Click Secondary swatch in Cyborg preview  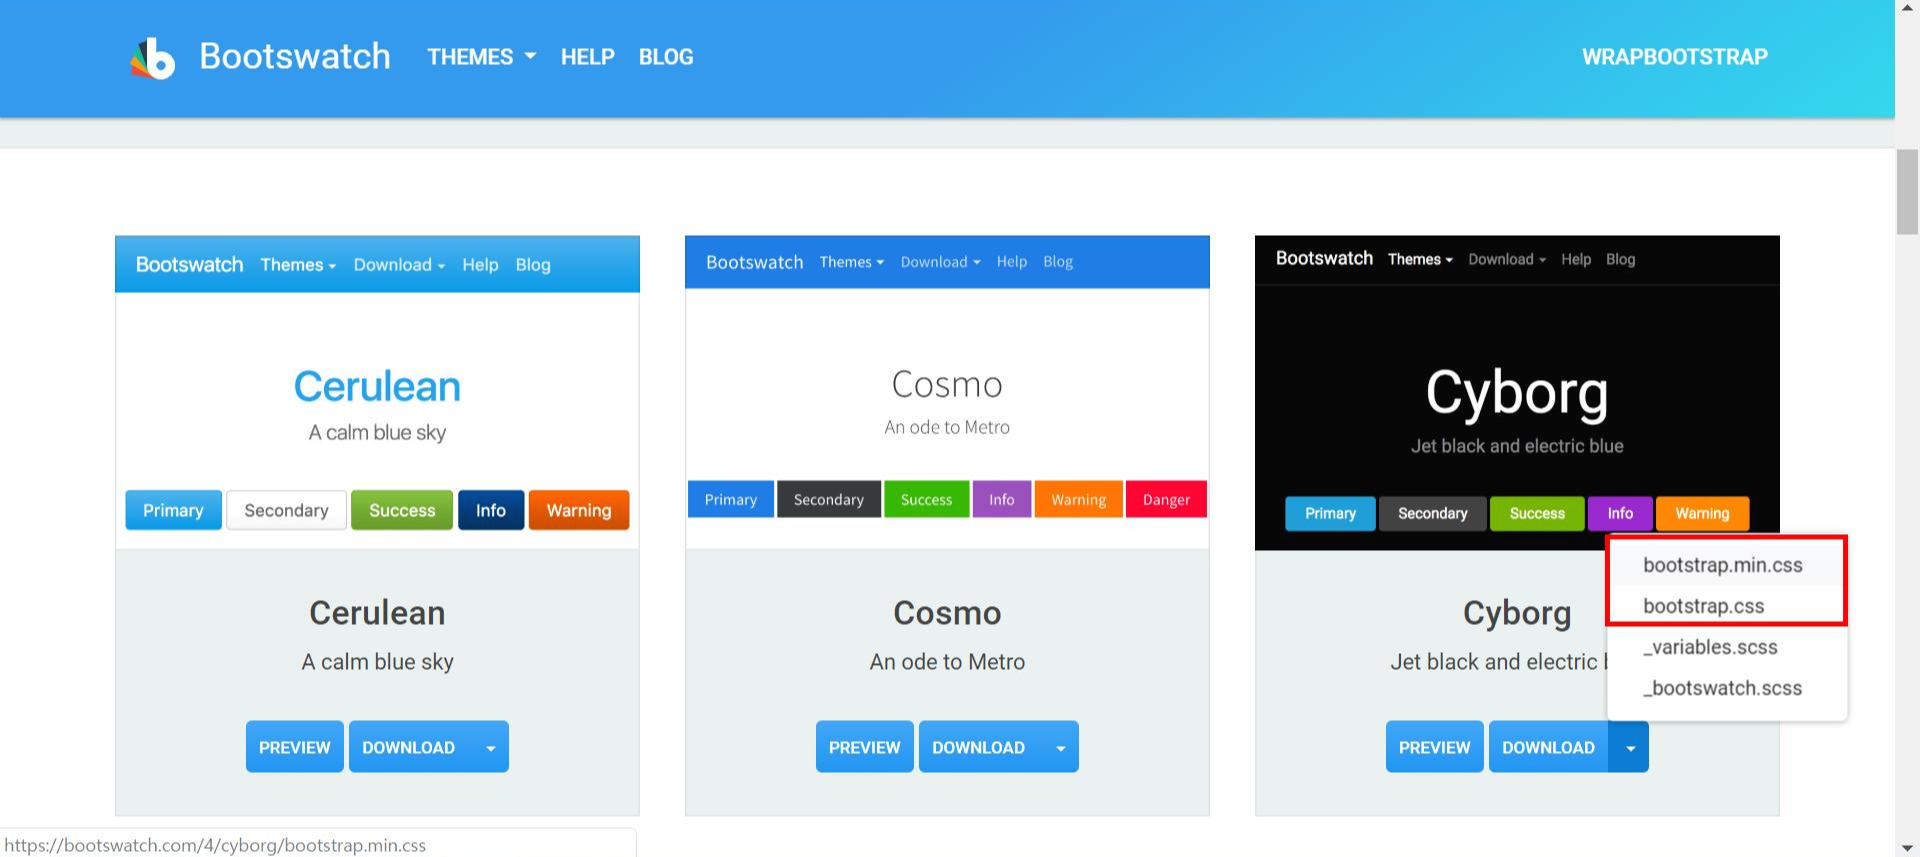(1432, 513)
